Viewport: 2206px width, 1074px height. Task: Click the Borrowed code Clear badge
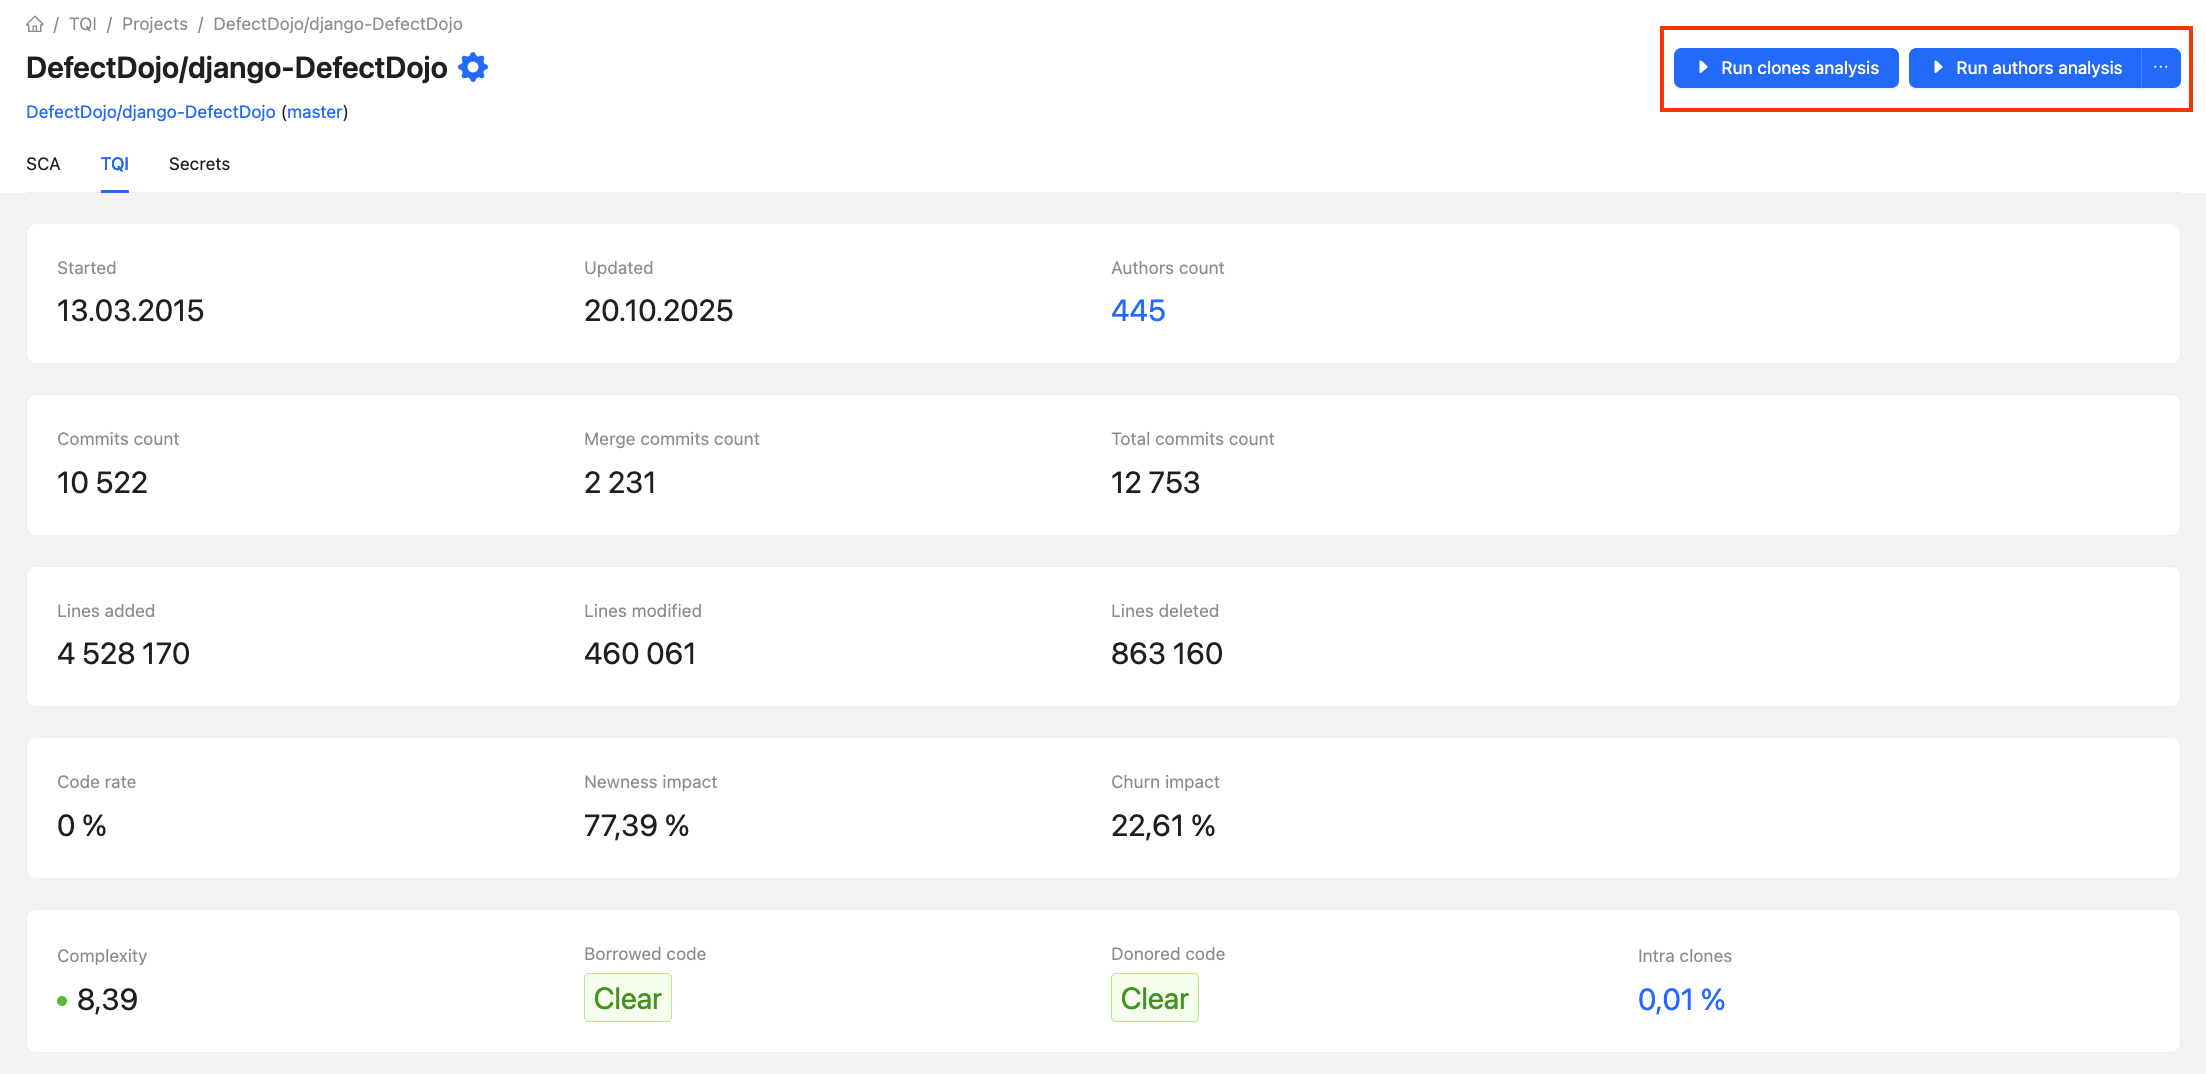(627, 998)
